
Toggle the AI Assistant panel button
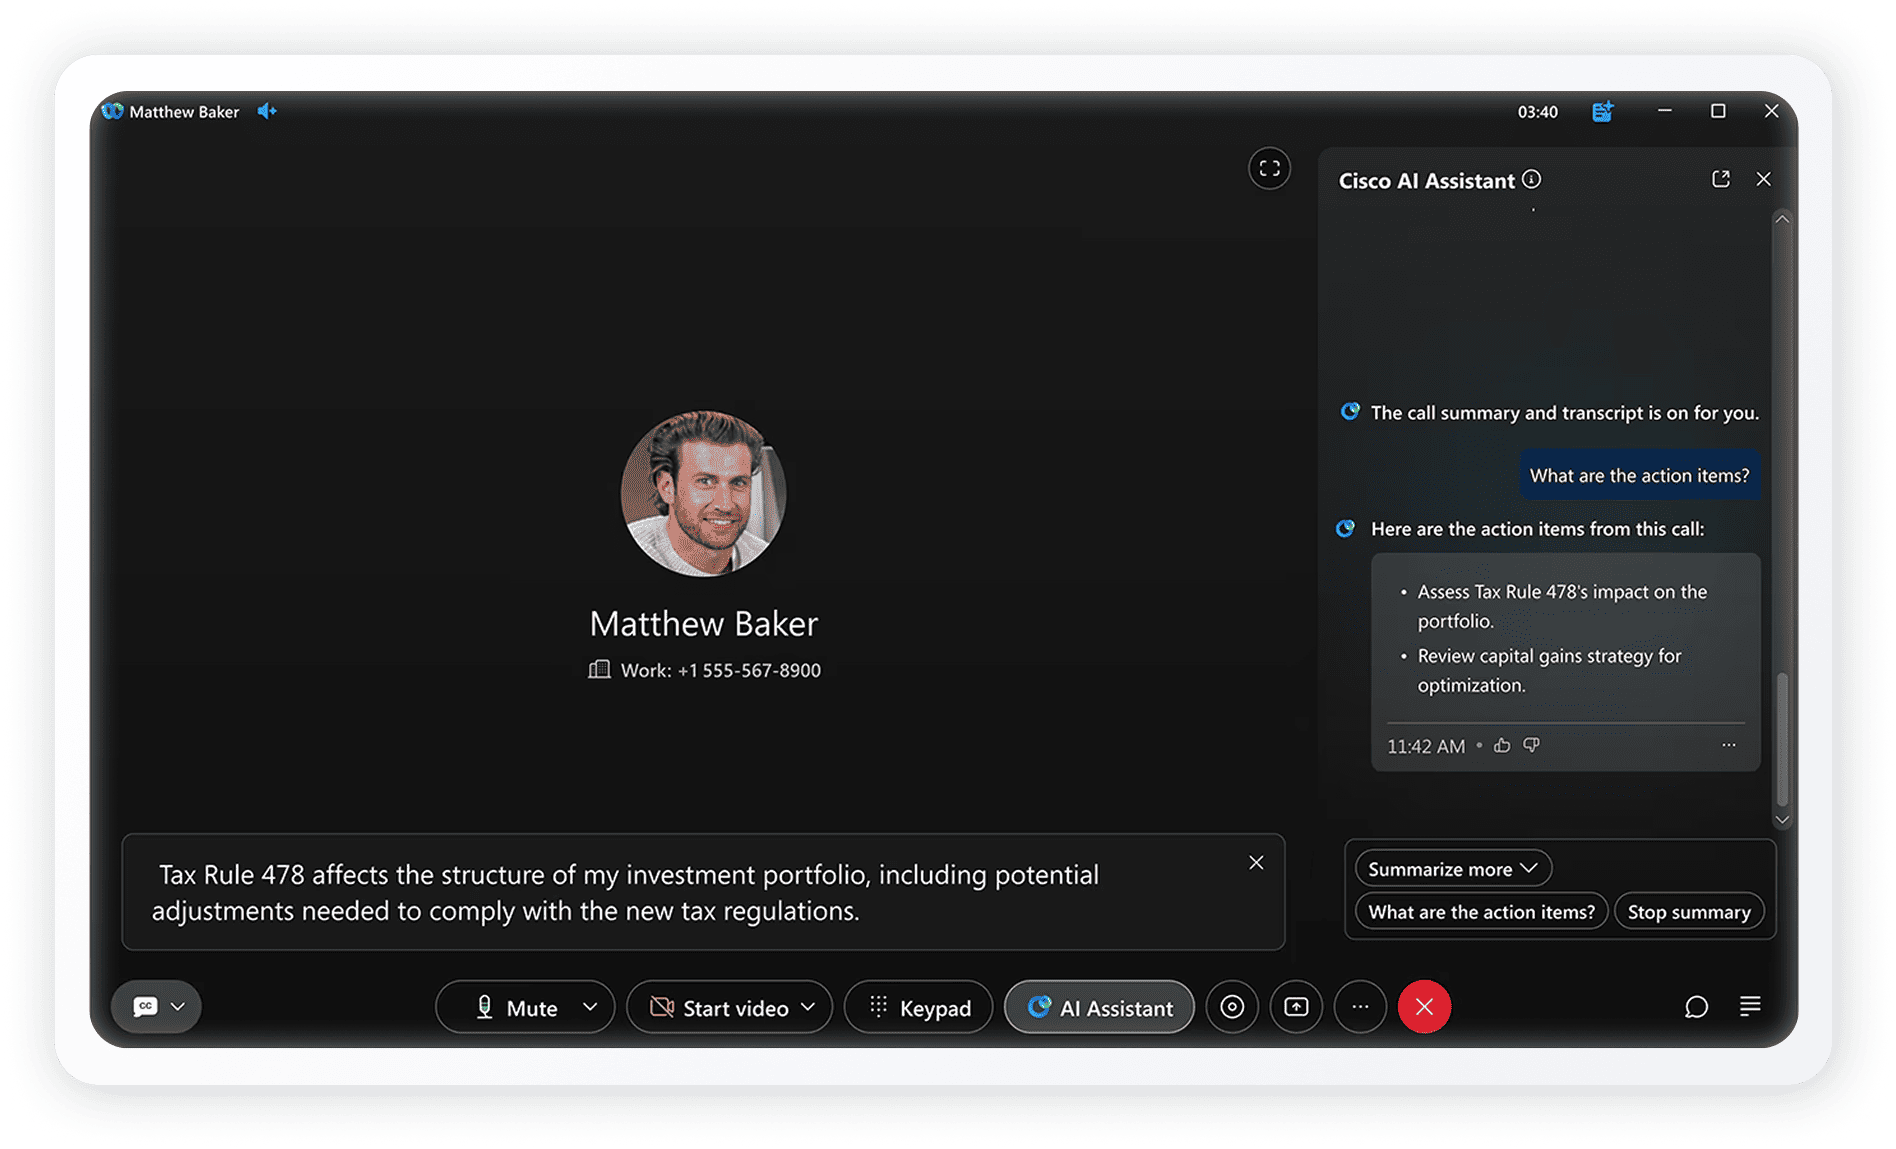tap(1099, 1008)
